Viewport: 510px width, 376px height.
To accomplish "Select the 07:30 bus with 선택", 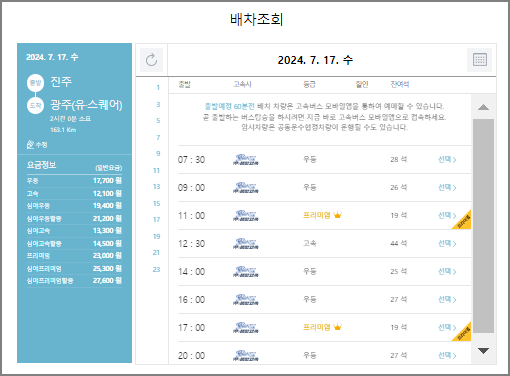I will [447, 160].
